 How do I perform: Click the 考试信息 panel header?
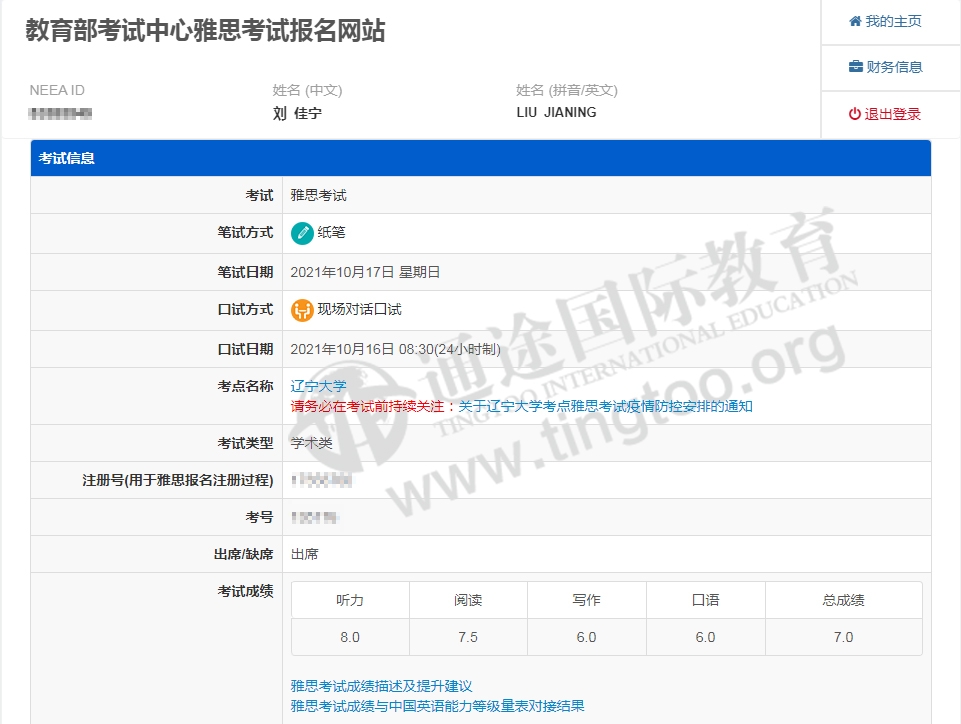(480, 158)
